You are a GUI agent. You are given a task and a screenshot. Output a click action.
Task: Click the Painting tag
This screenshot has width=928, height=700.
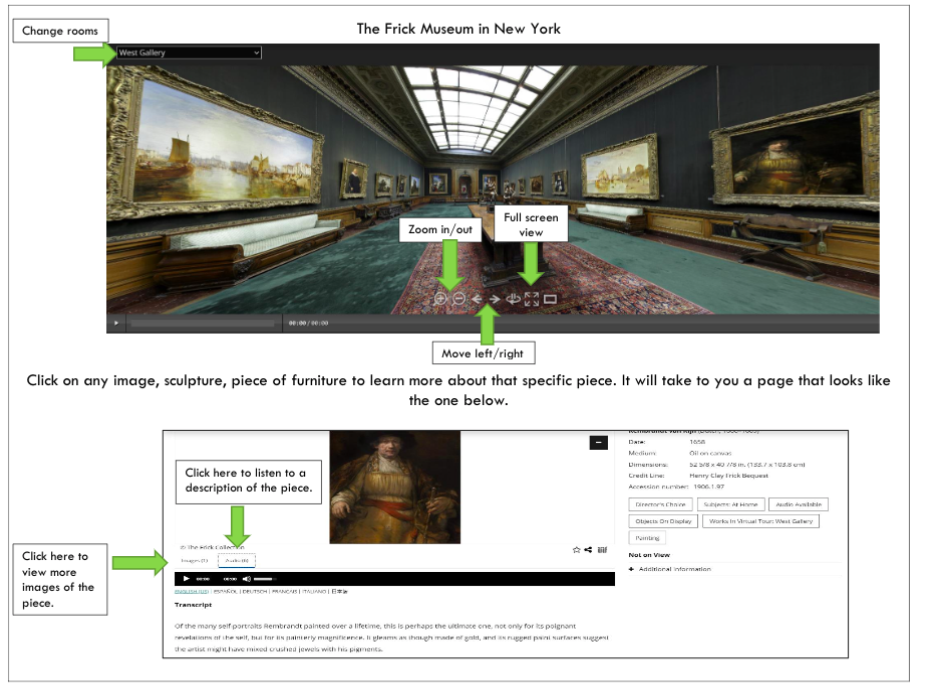click(x=647, y=538)
